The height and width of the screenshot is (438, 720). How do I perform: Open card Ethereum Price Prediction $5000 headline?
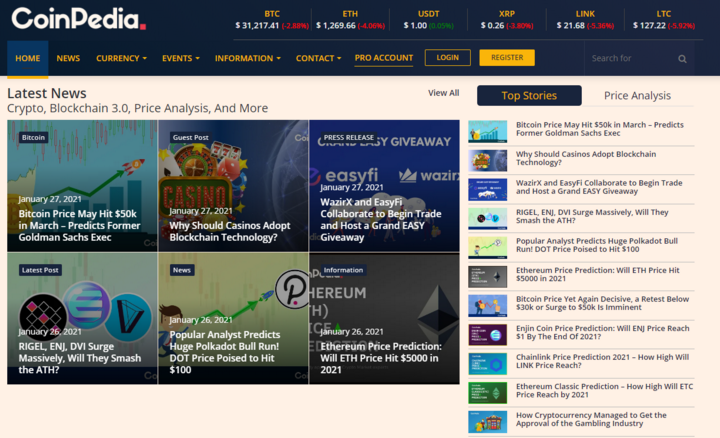click(x=381, y=358)
